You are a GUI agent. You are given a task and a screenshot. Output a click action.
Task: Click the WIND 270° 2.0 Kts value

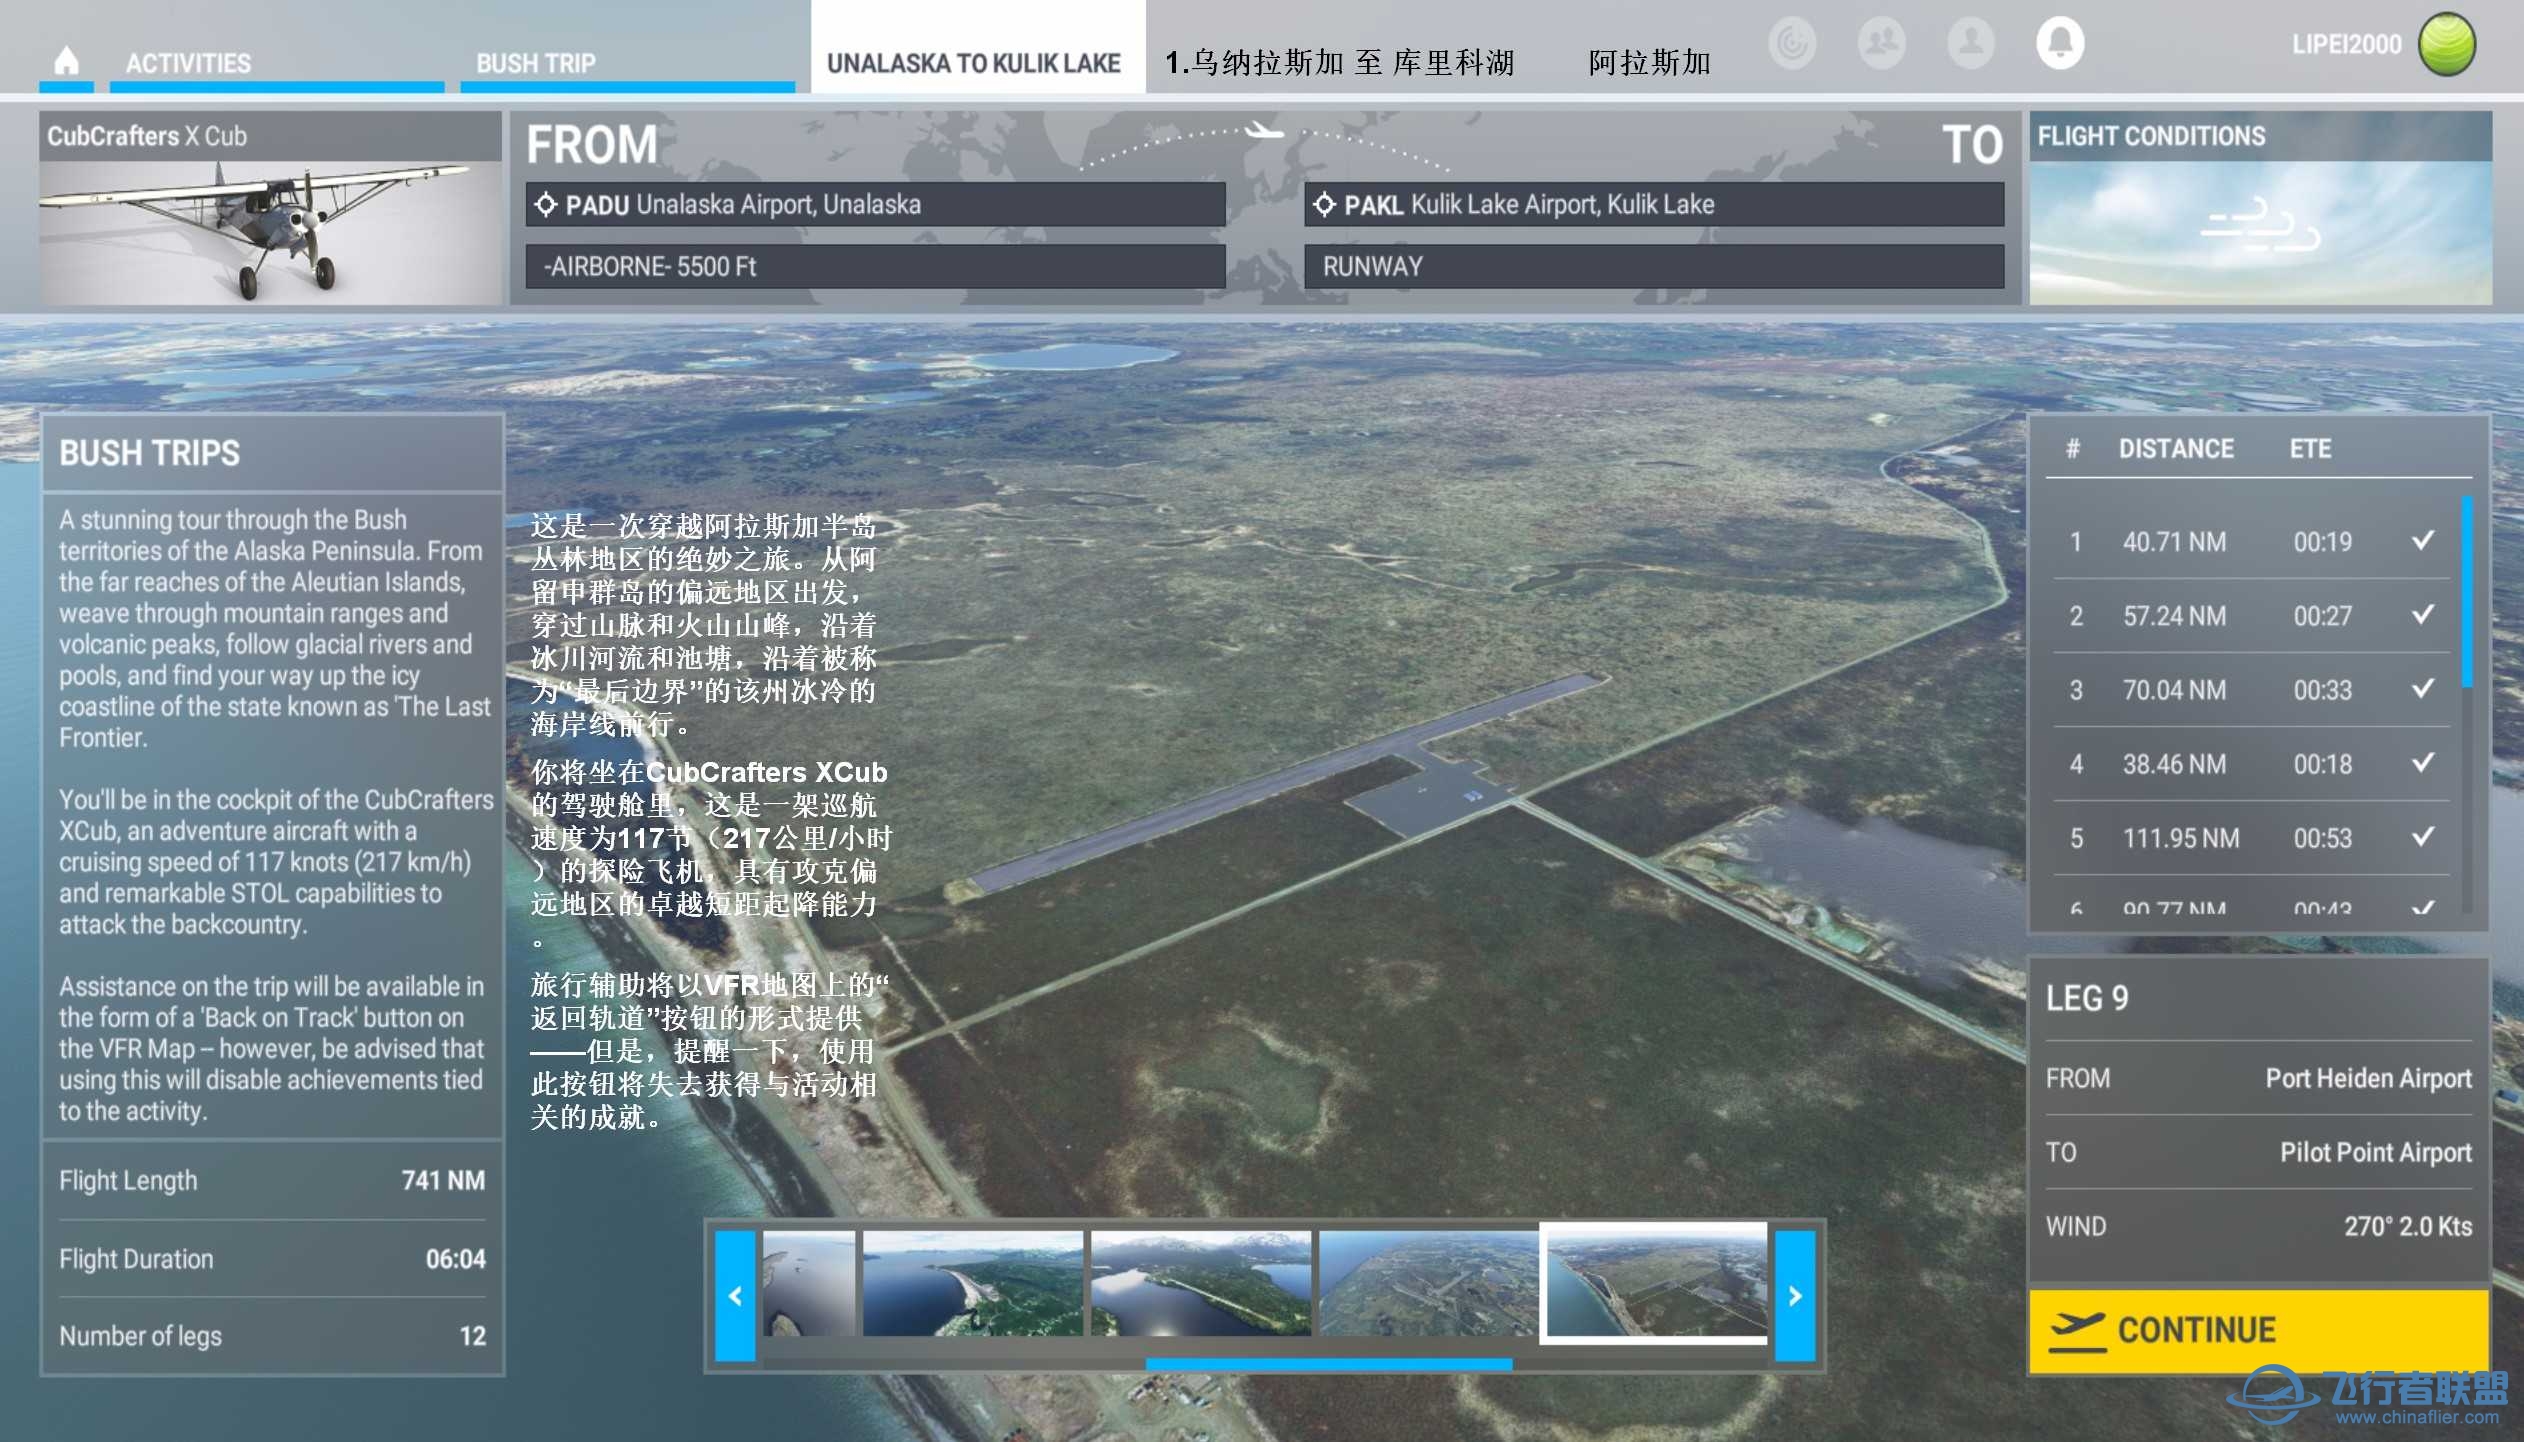click(x=2407, y=1226)
